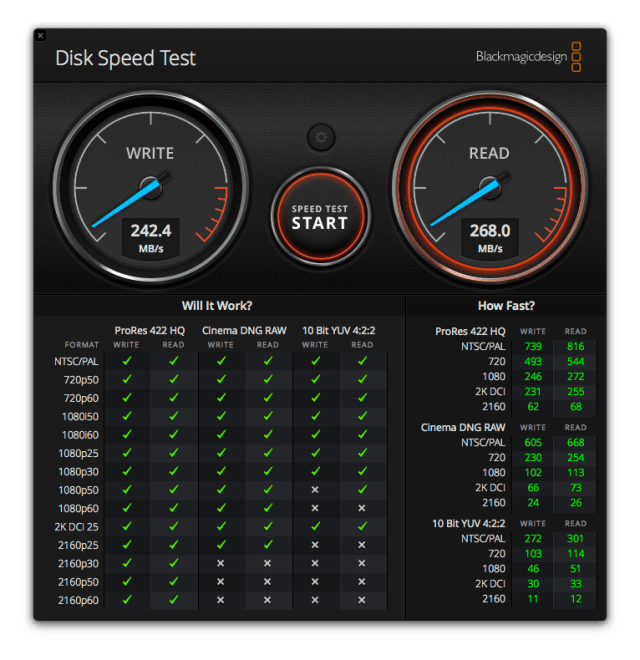Click ProRes 422 HQ write checkmark for NTSC/PAL
The image size is (640, 660).
click(x=127, y=361)
